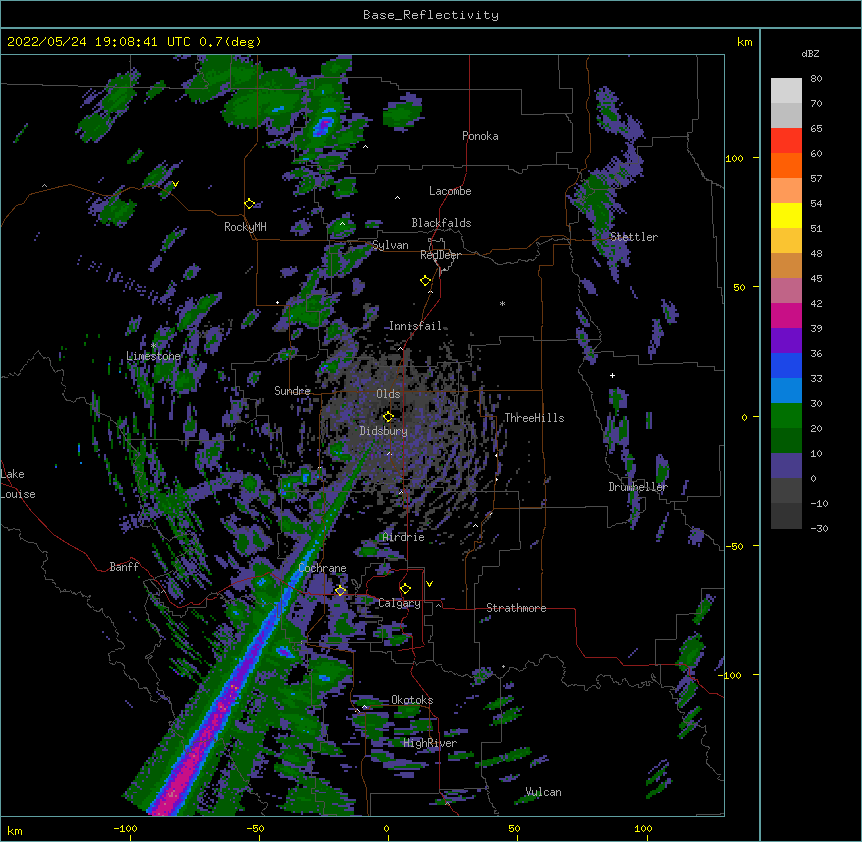Click the Blackfalds city label
This screenshot has height=842, width=862.
coord(441,223)
